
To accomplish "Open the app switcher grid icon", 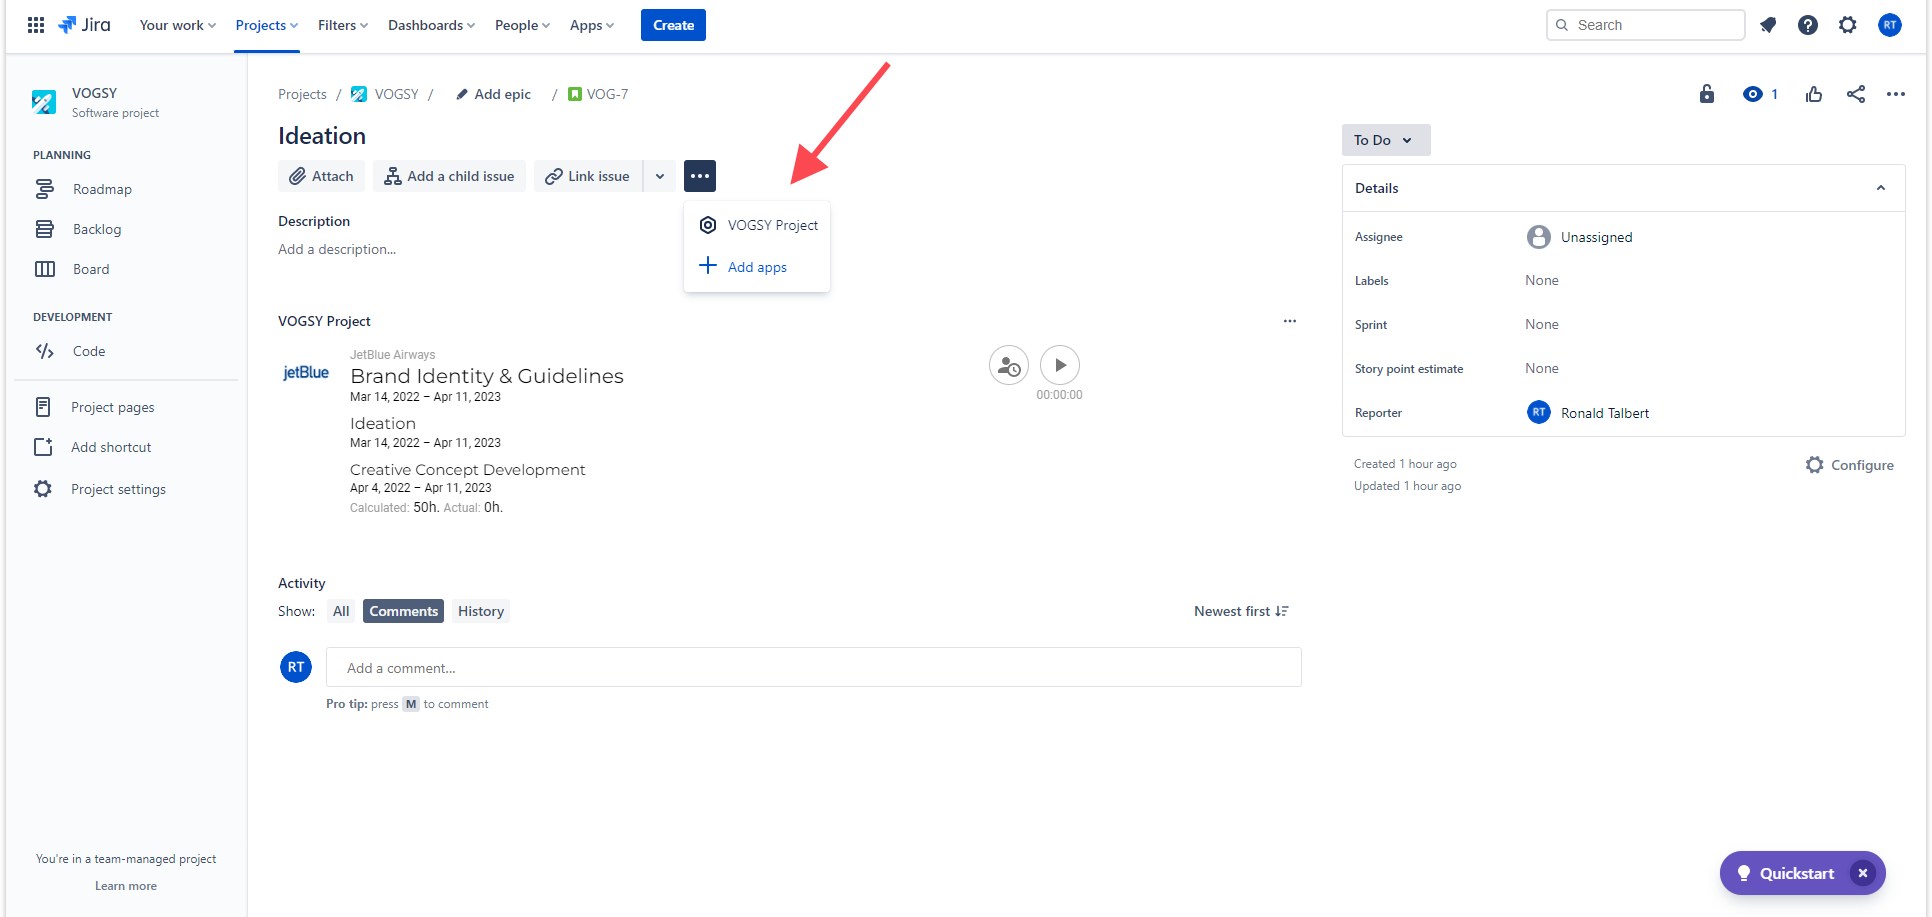I will coord(36,25).
